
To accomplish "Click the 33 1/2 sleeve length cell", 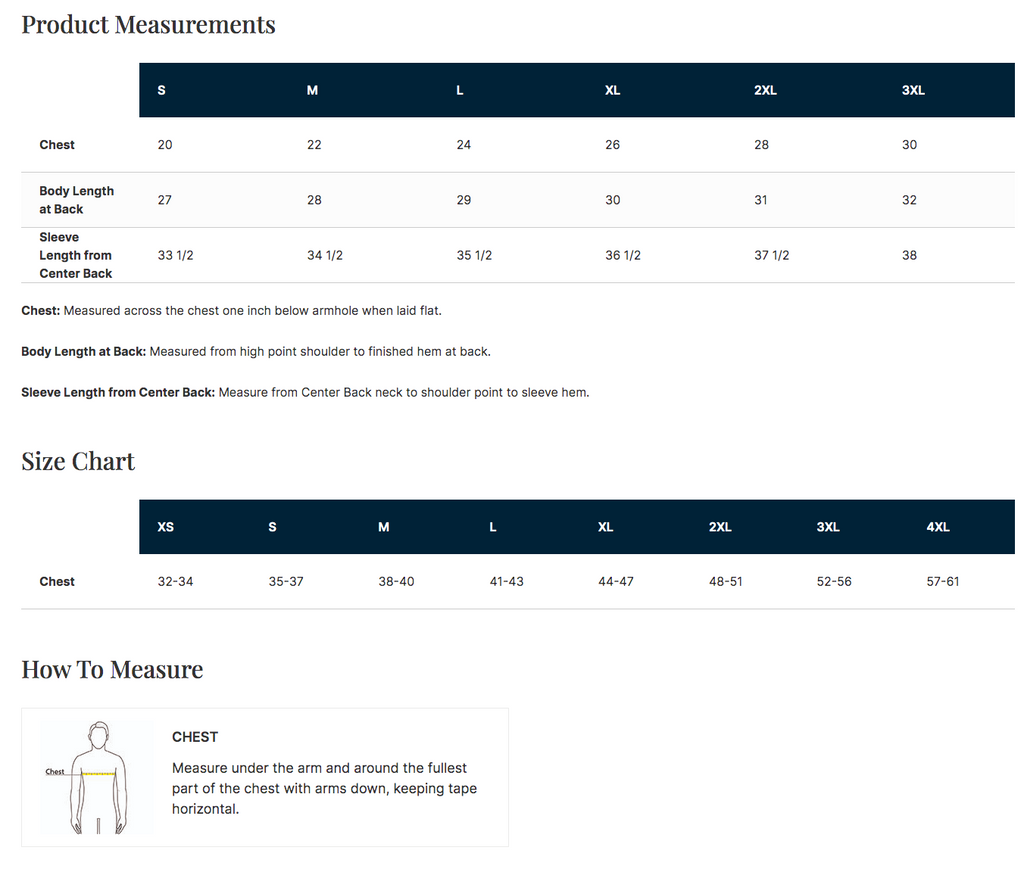I will [175, 255].
